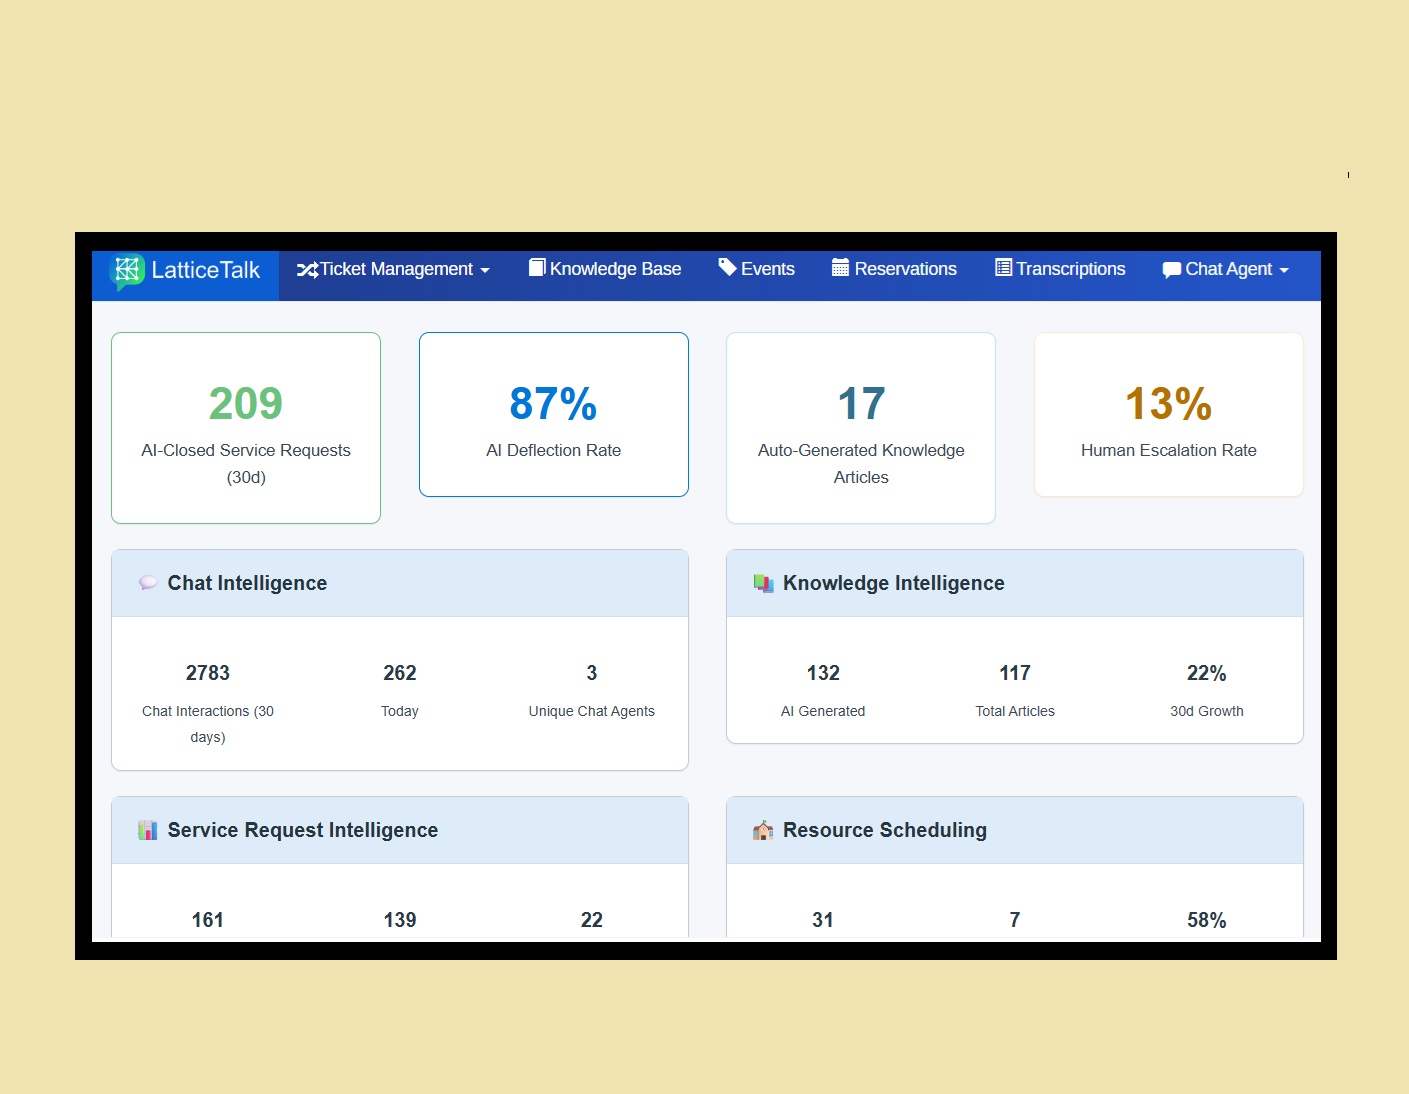Click the building icon on Resource Scheduling panel

763,829
